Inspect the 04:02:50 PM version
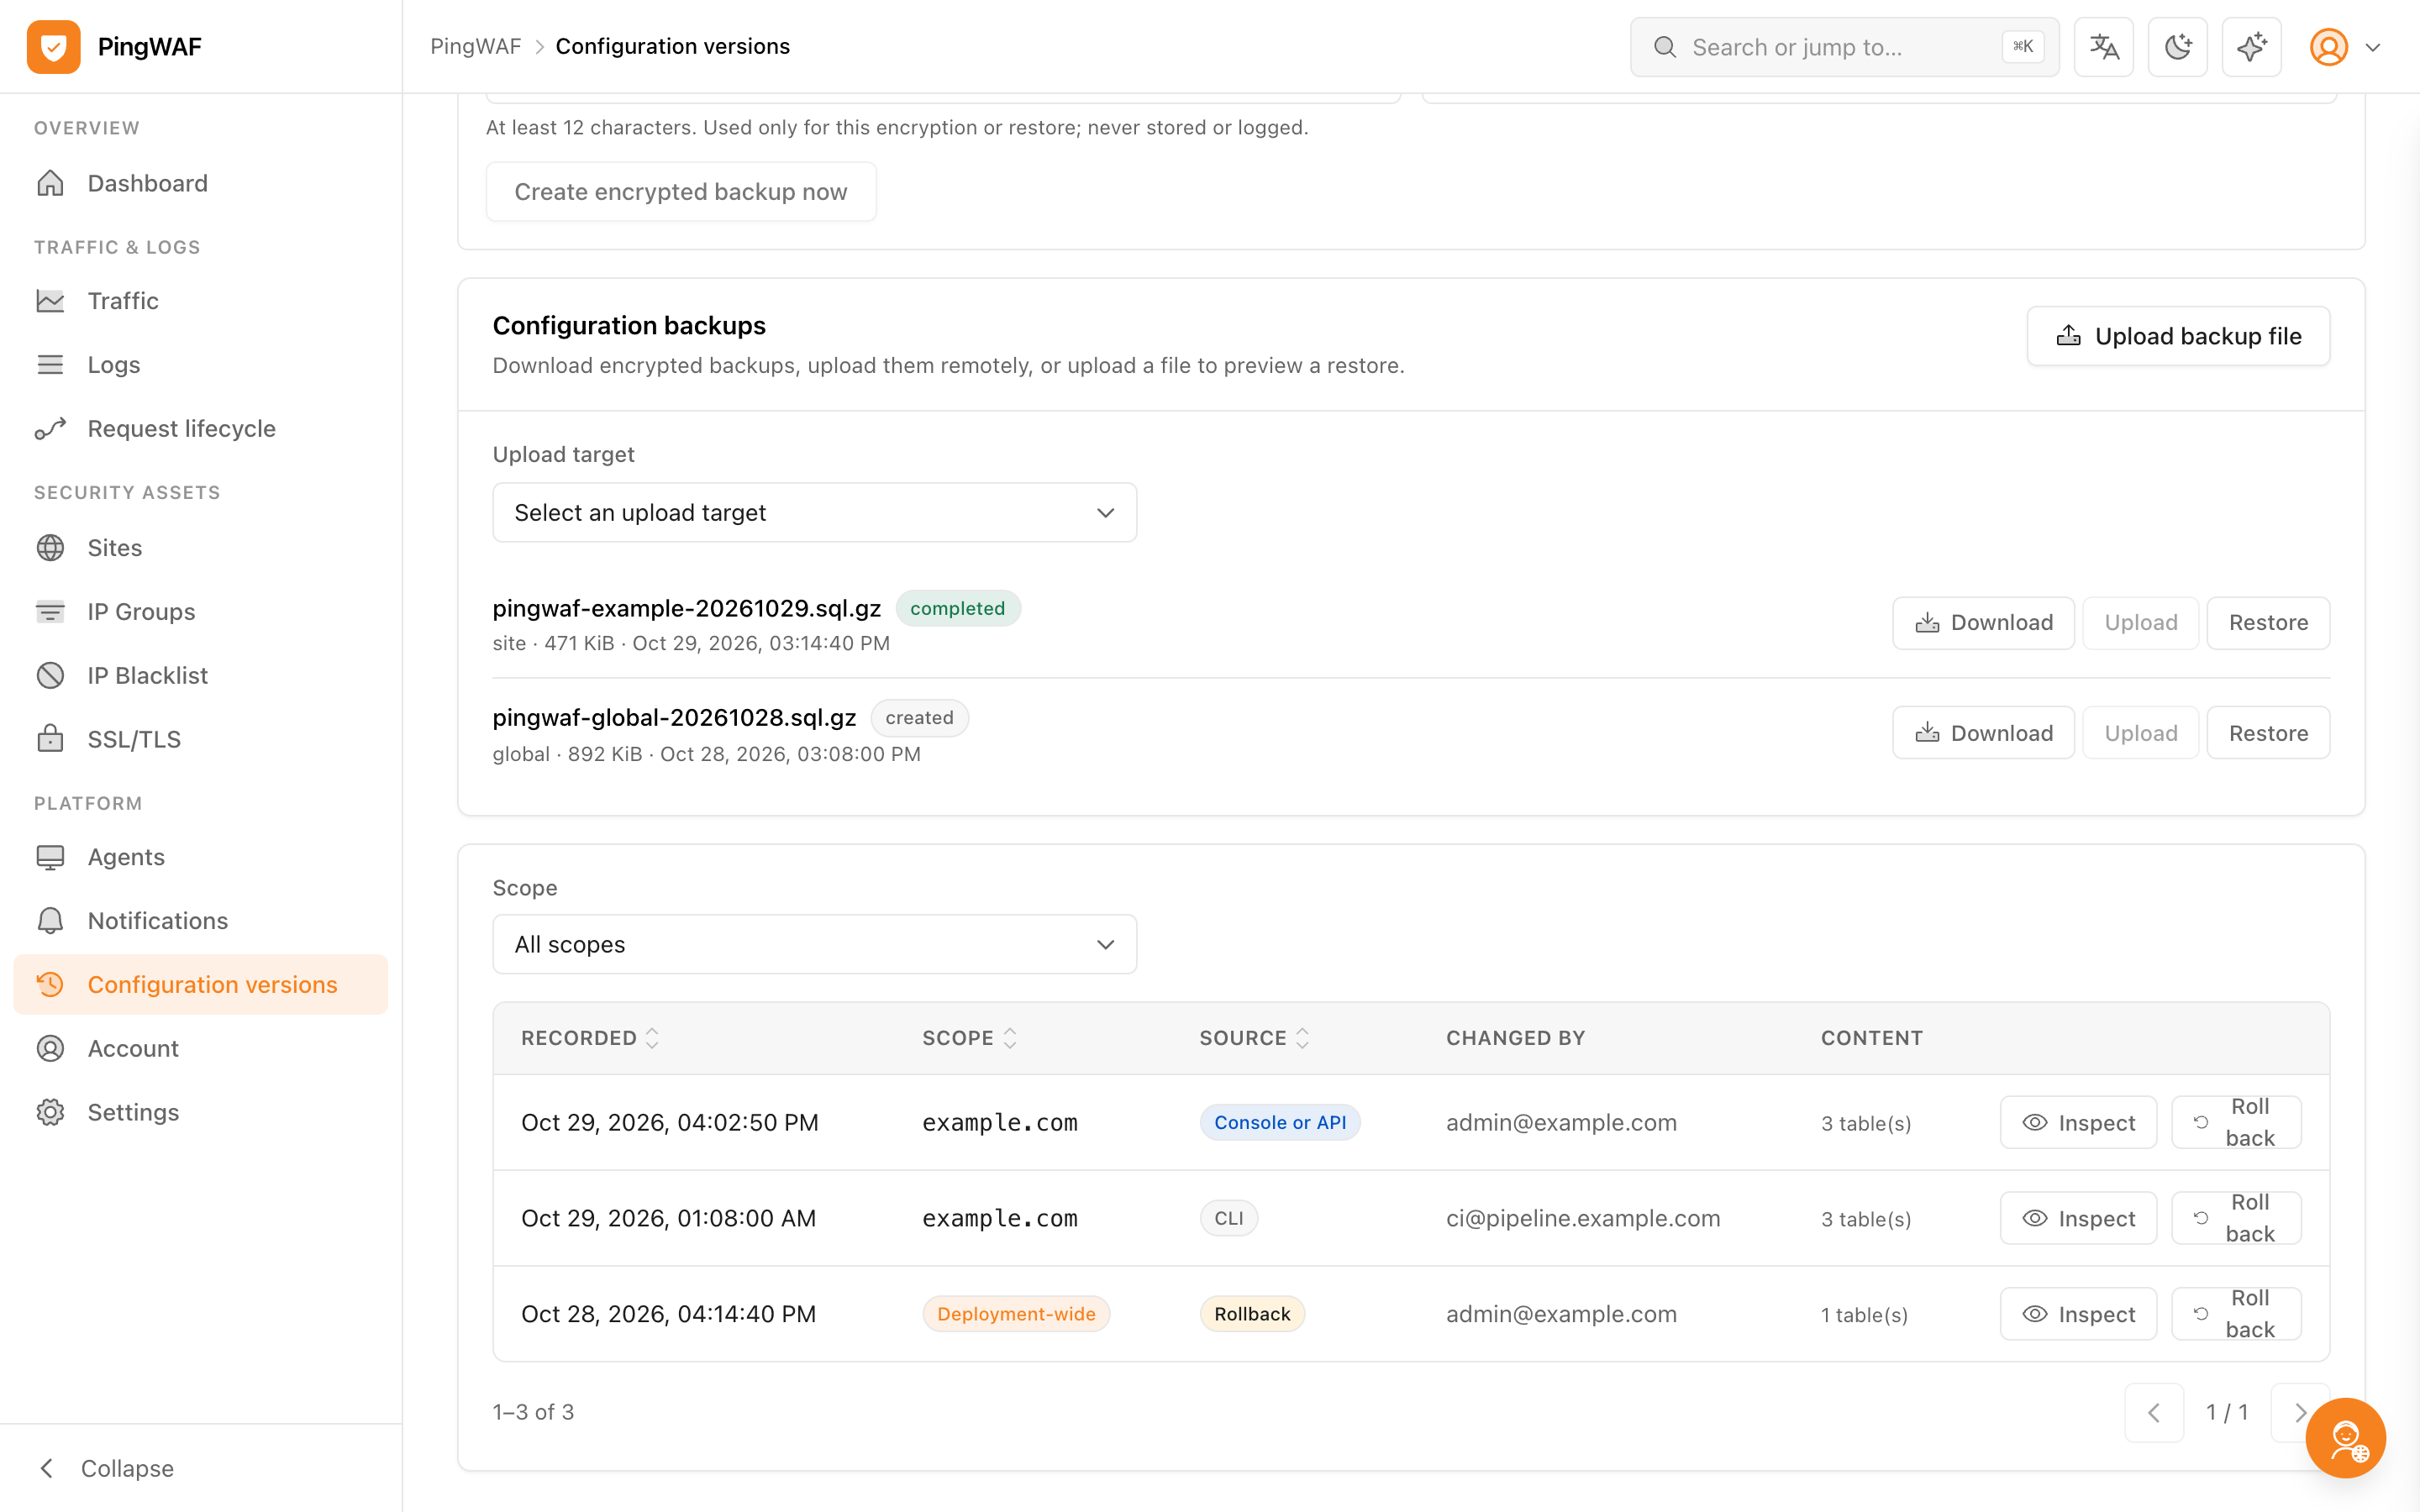The height and width of the screenshot is (1512, 2420). point(2078,1123)
